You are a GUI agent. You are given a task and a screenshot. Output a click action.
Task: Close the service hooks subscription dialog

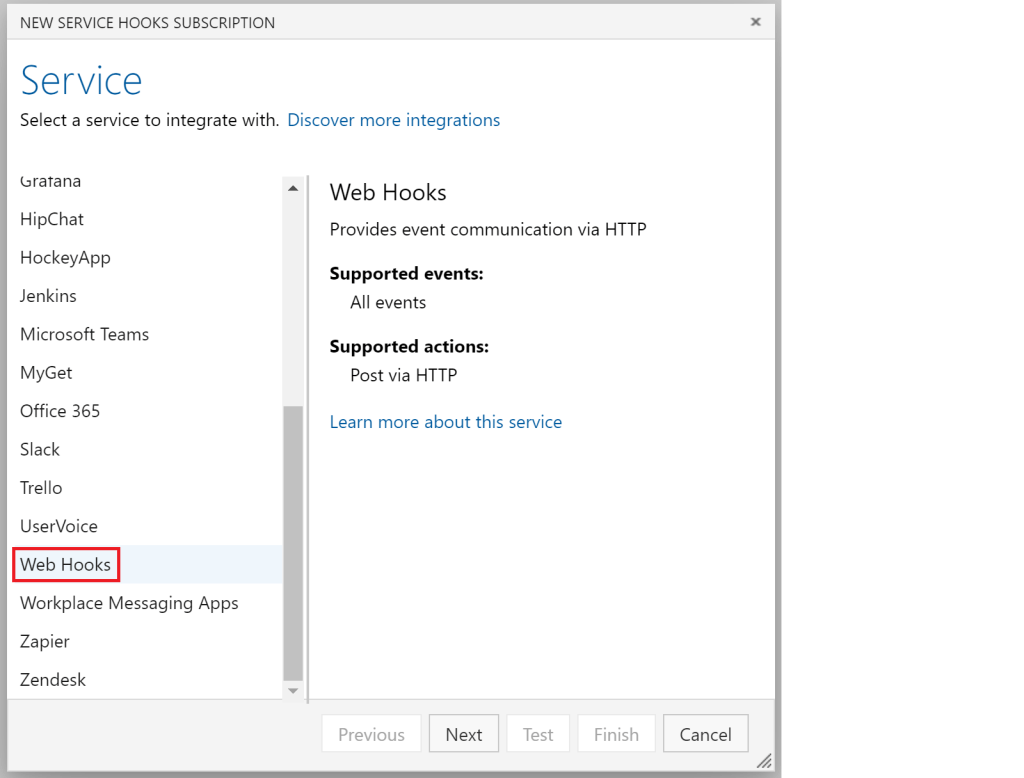[x=755, y=22]
